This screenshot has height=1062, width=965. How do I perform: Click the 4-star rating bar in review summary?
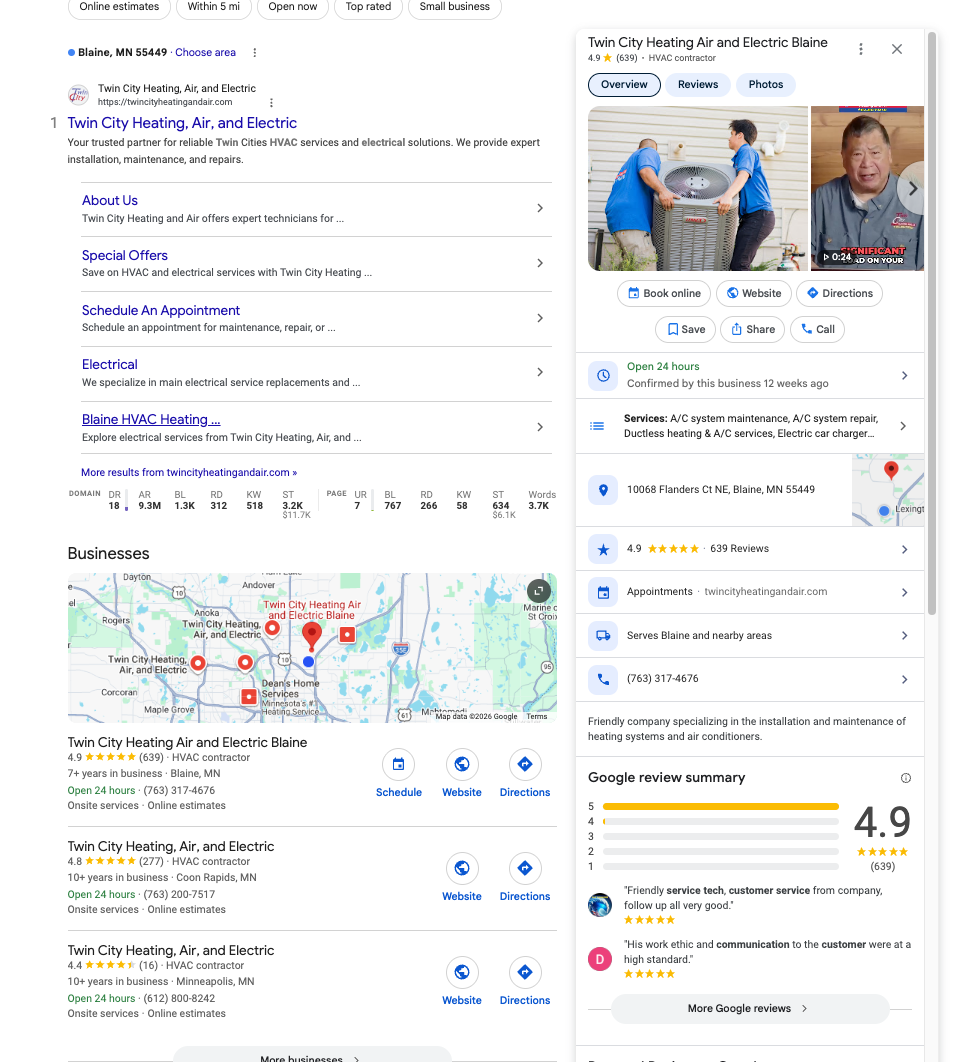[721, 822]
